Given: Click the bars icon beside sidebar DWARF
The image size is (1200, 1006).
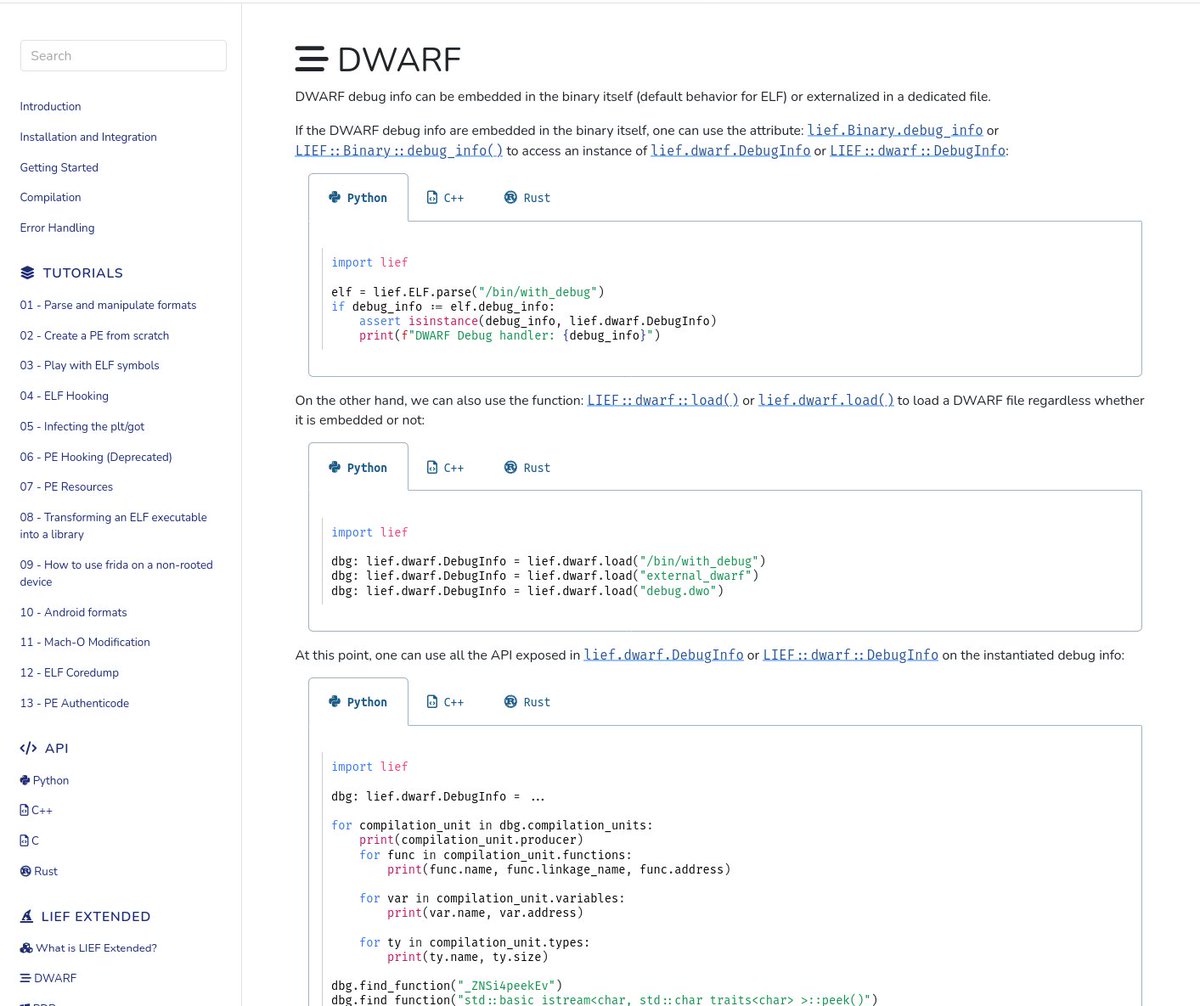Looking at the screenshot, I should point(25,978).
